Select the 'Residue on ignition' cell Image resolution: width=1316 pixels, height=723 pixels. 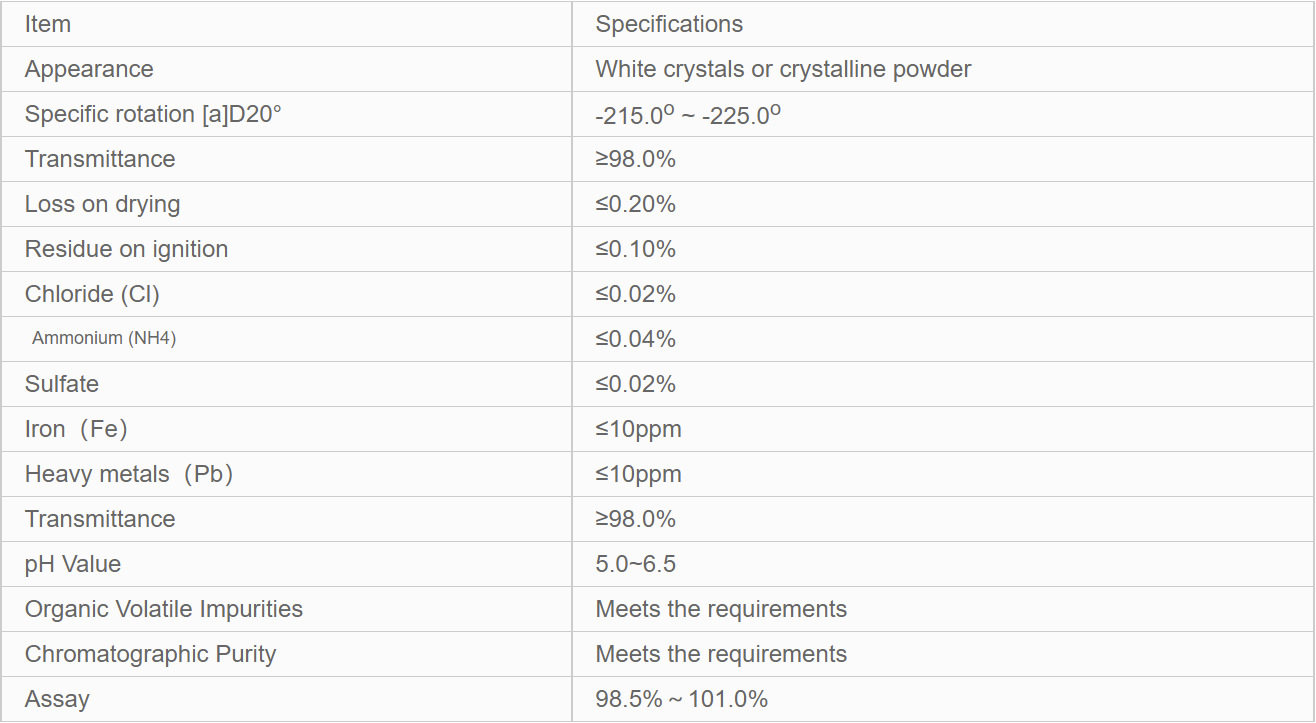[126, 249]
